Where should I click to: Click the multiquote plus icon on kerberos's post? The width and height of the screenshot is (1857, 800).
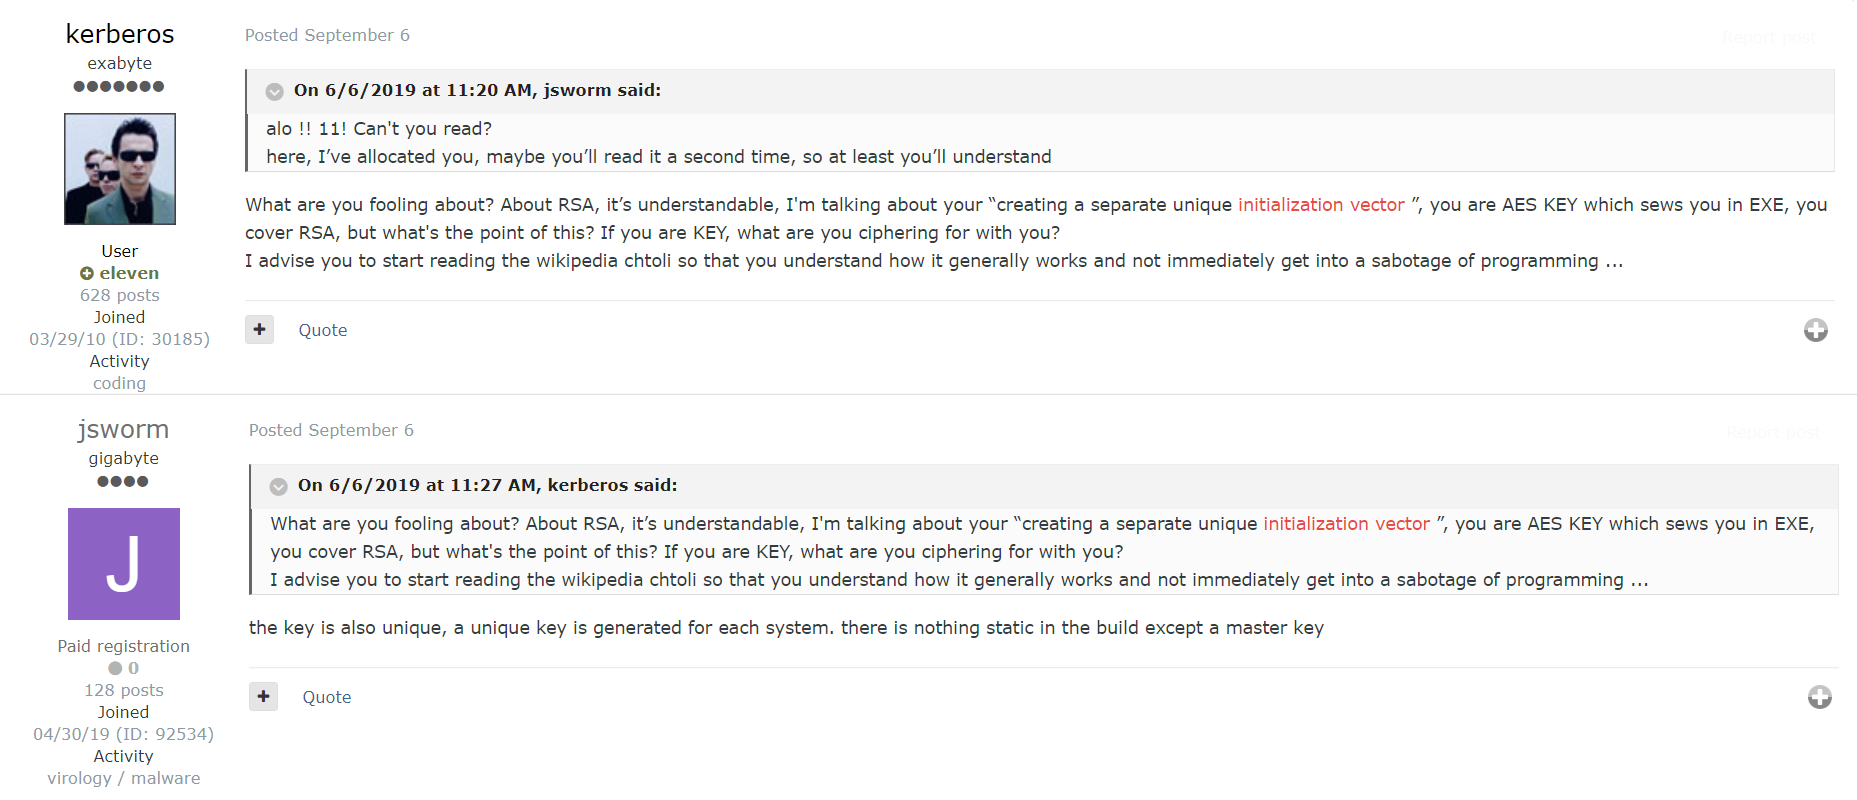(x=259, y=329)
